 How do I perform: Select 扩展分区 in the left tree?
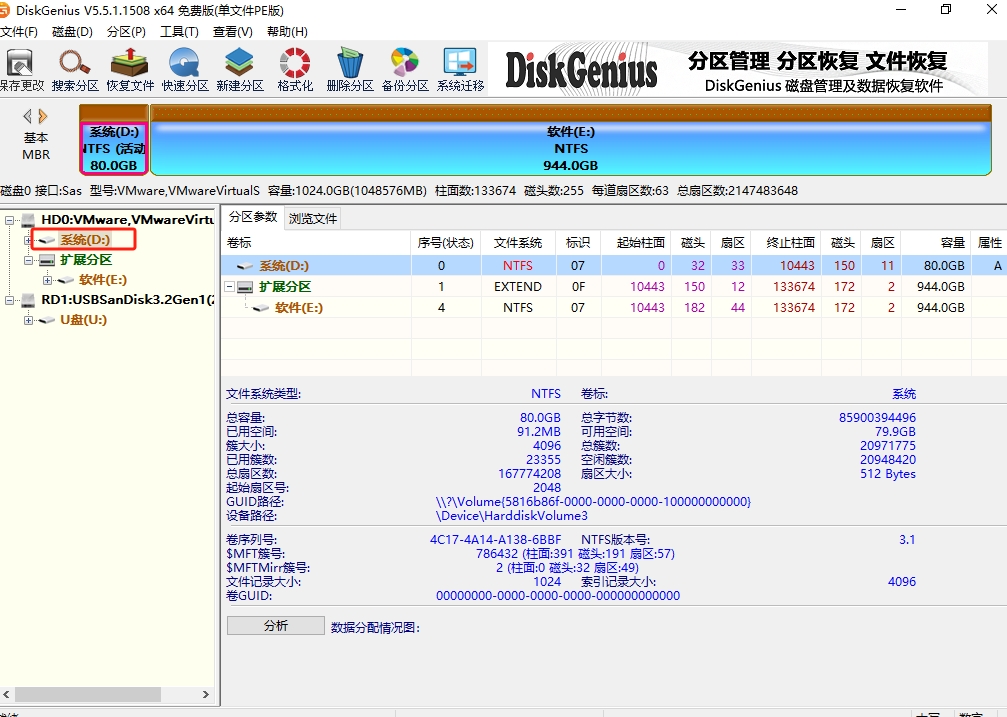tap(86, 260)
